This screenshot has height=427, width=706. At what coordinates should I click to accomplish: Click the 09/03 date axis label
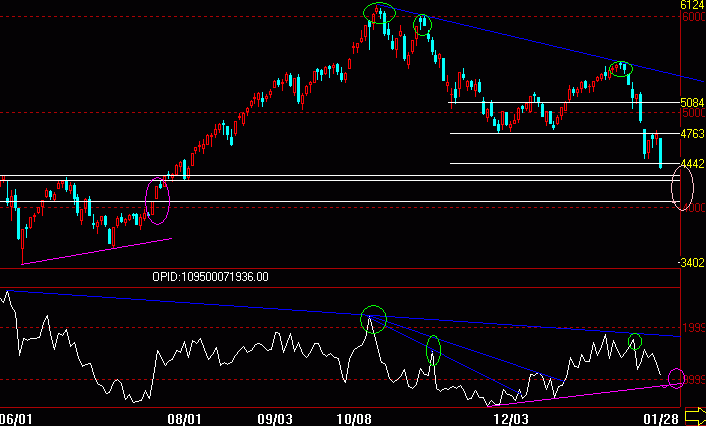(x=277, y=419)
